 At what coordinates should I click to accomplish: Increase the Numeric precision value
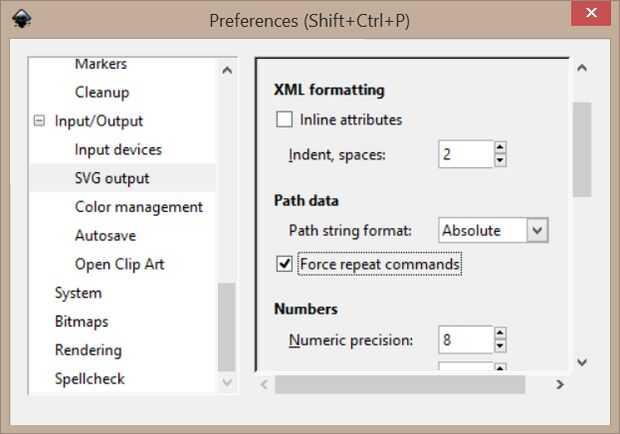point(501,333)
